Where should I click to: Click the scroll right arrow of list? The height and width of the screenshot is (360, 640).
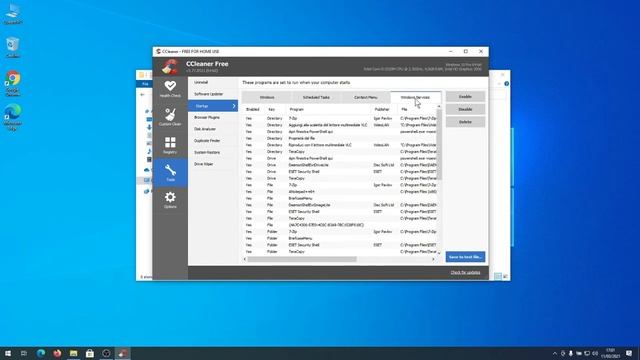[433, 259]
